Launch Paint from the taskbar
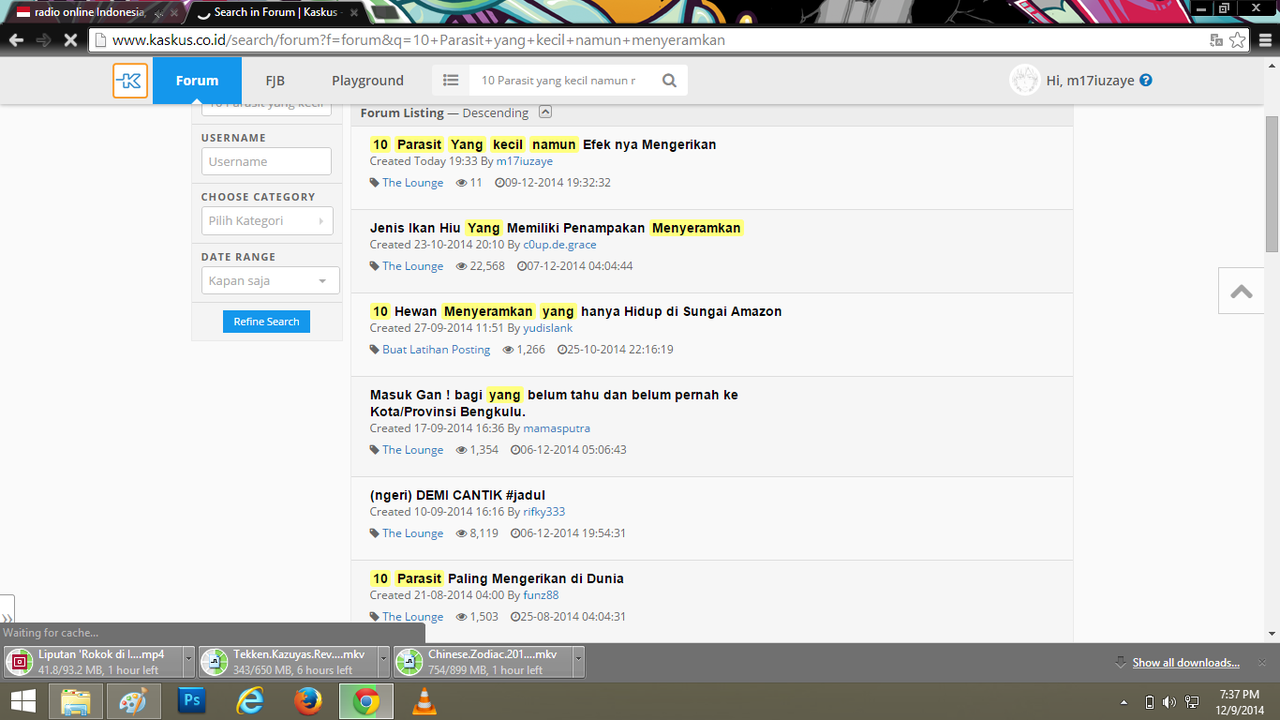 [133, 702]
